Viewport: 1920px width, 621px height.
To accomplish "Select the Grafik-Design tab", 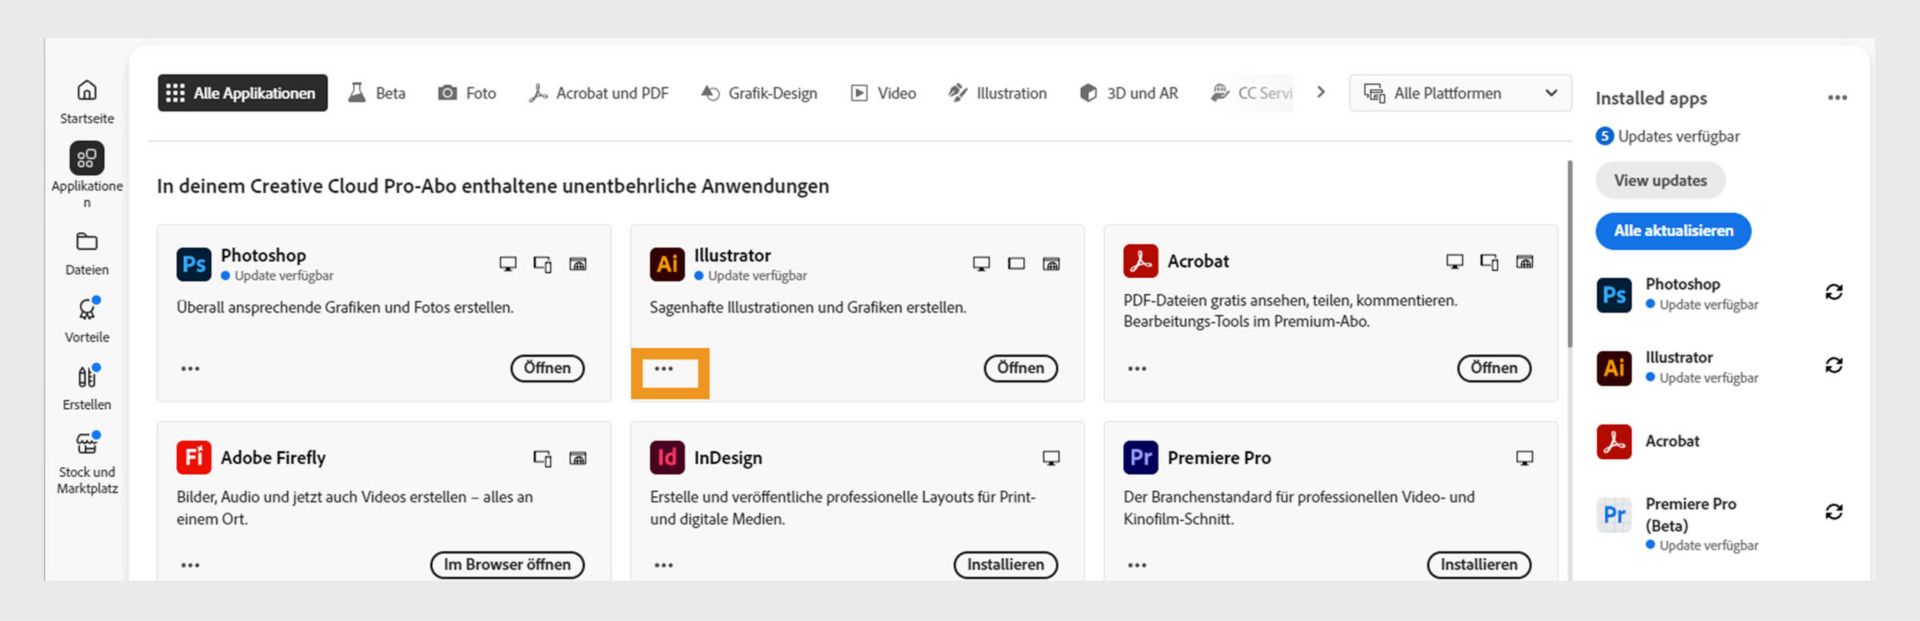I will pos(759,93).
